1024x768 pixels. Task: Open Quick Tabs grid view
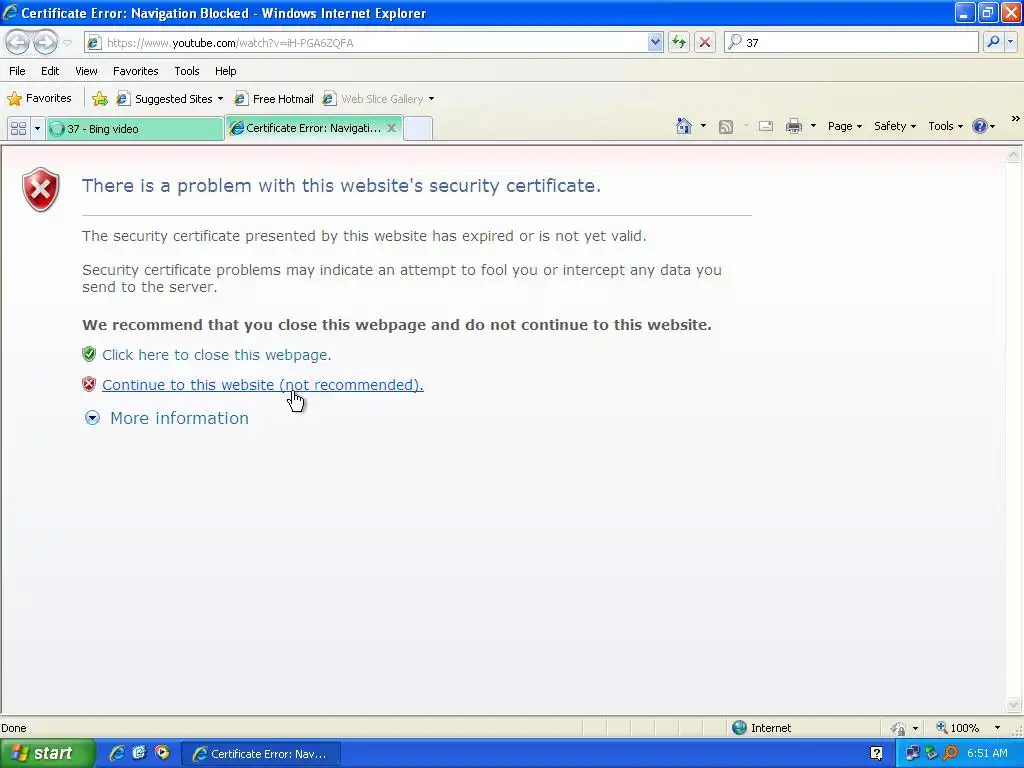tap(18, 129)
